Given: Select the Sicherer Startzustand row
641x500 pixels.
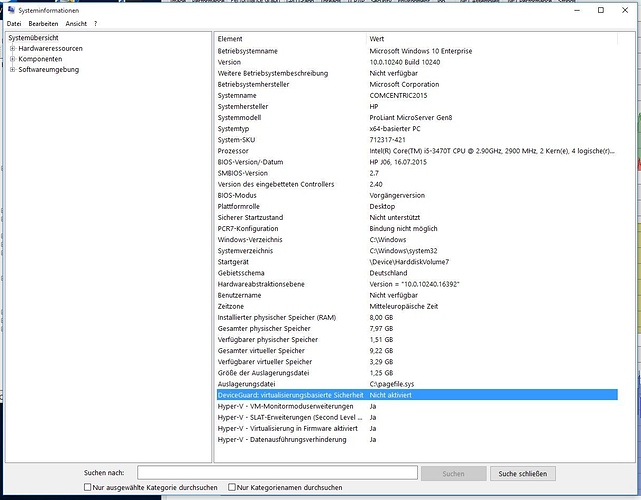Looking at the screenshot, I should click(x=417, y=217).
